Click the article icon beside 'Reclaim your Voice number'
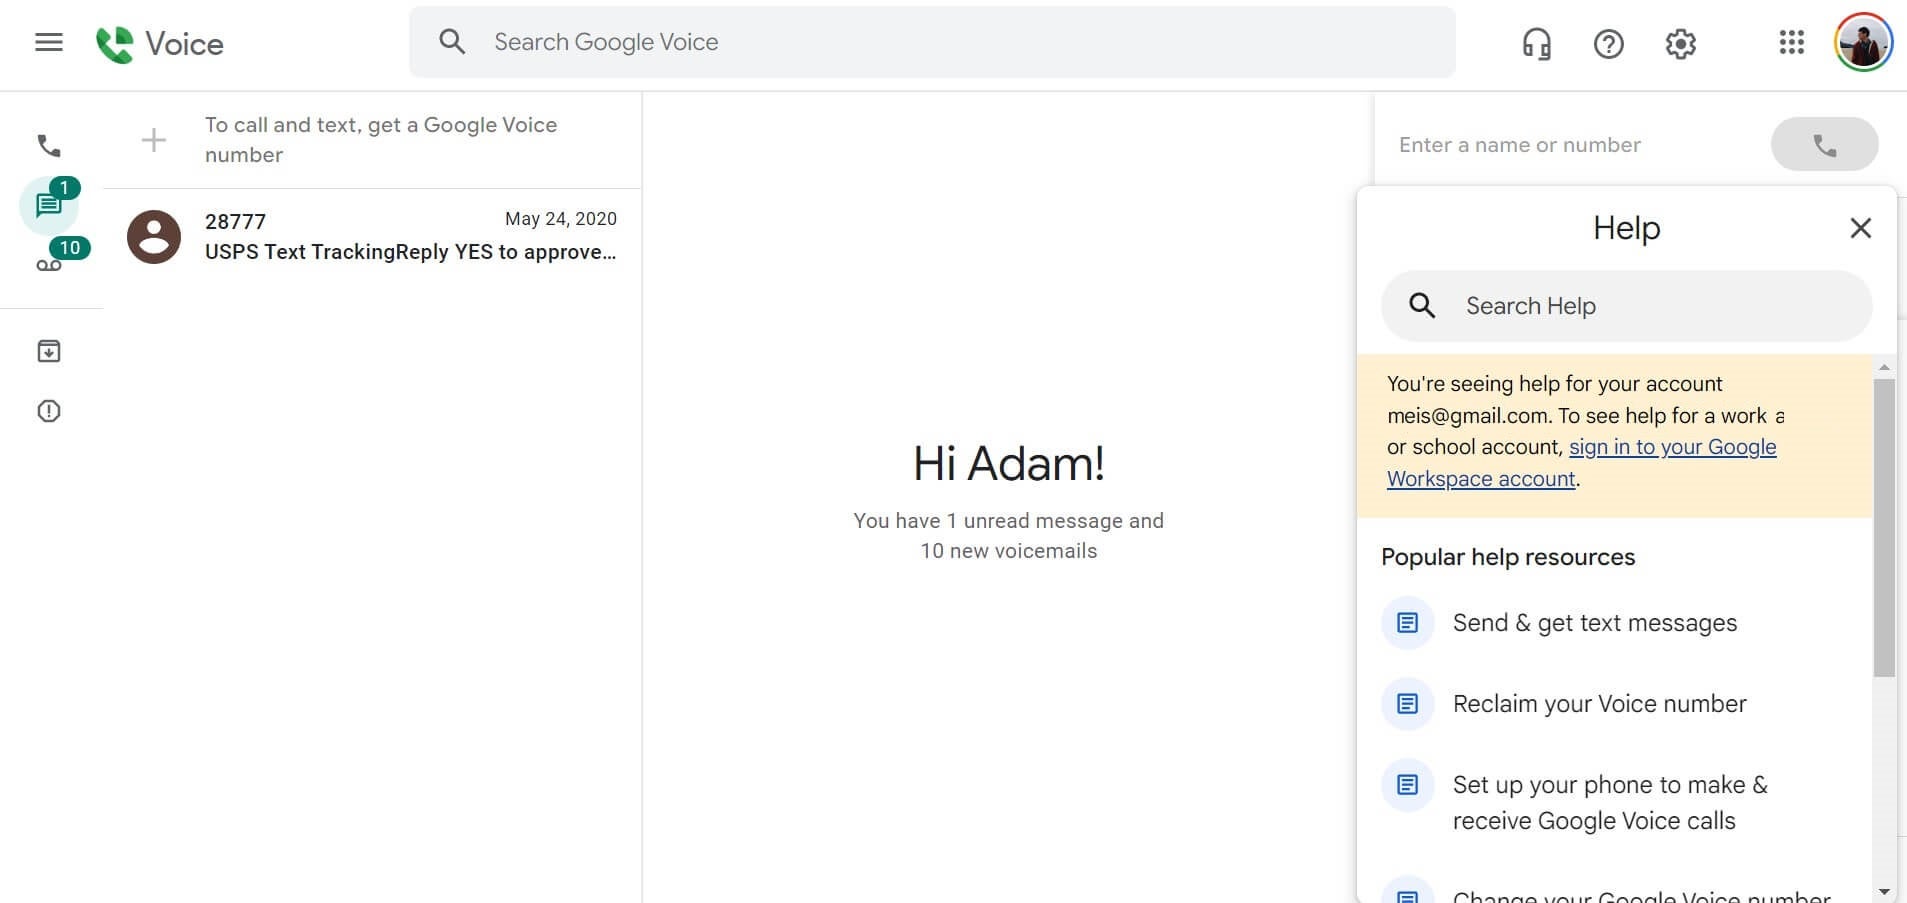 [x=1407, y=704]
